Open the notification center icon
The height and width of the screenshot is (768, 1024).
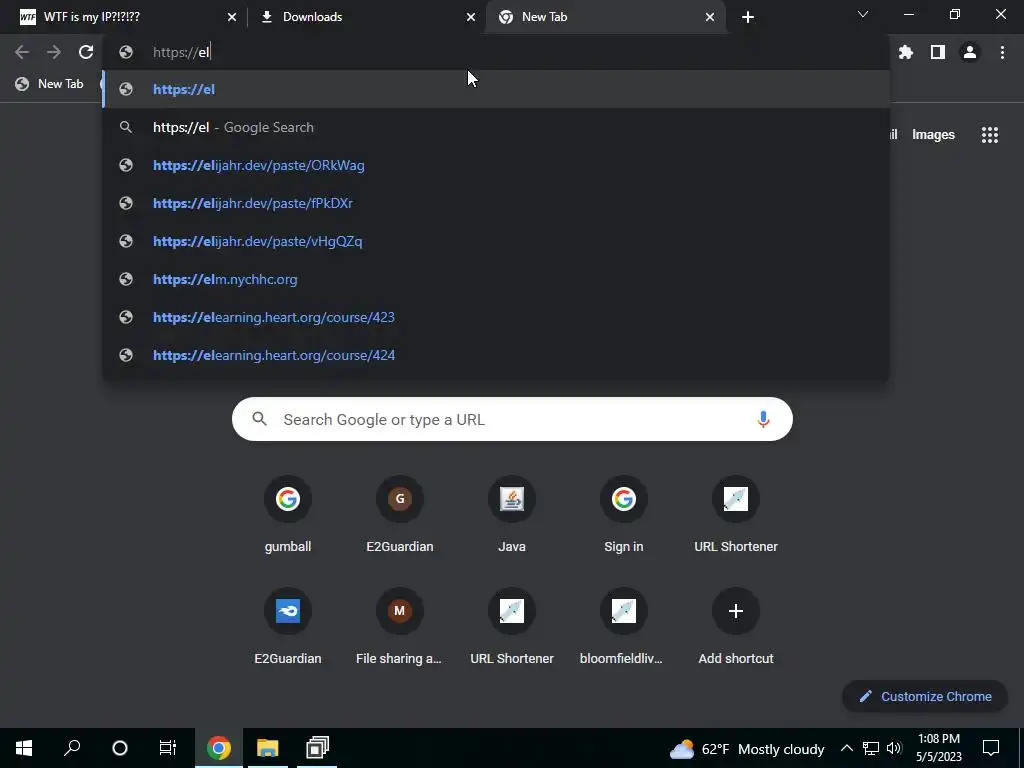tap(991, 748)
